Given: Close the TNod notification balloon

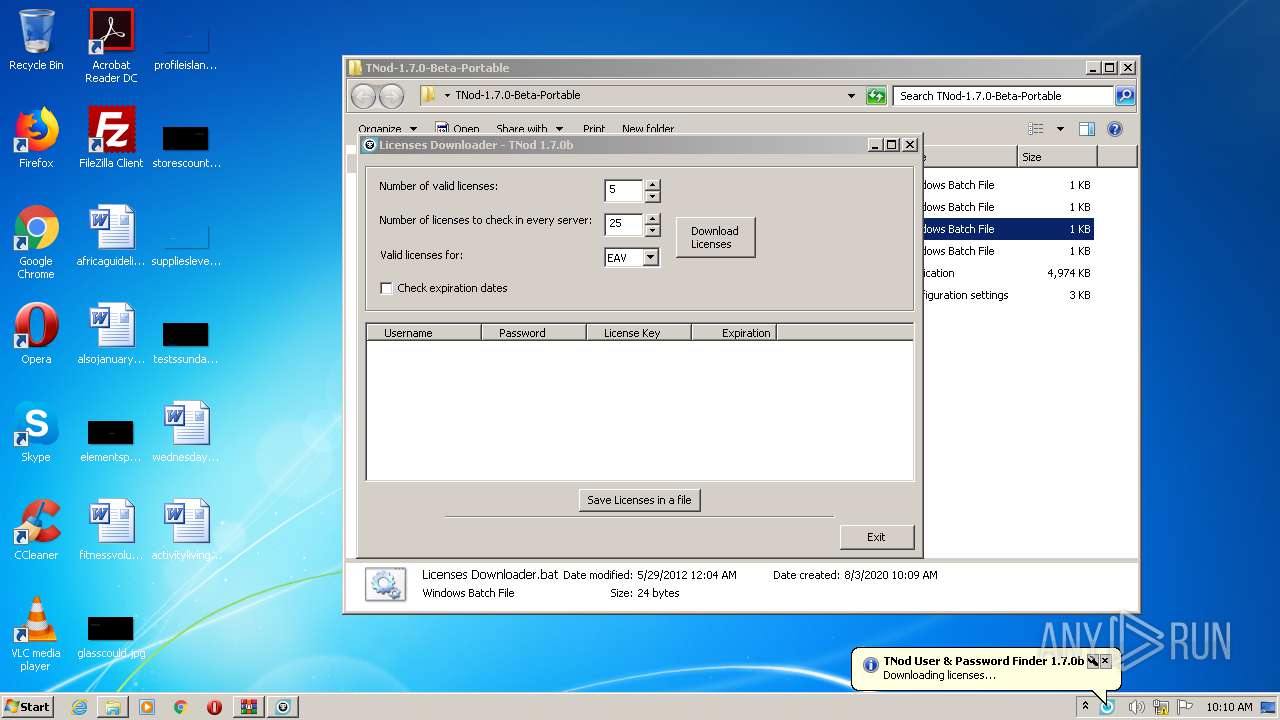Looking at the screenshot, I should click(1105, 661).
